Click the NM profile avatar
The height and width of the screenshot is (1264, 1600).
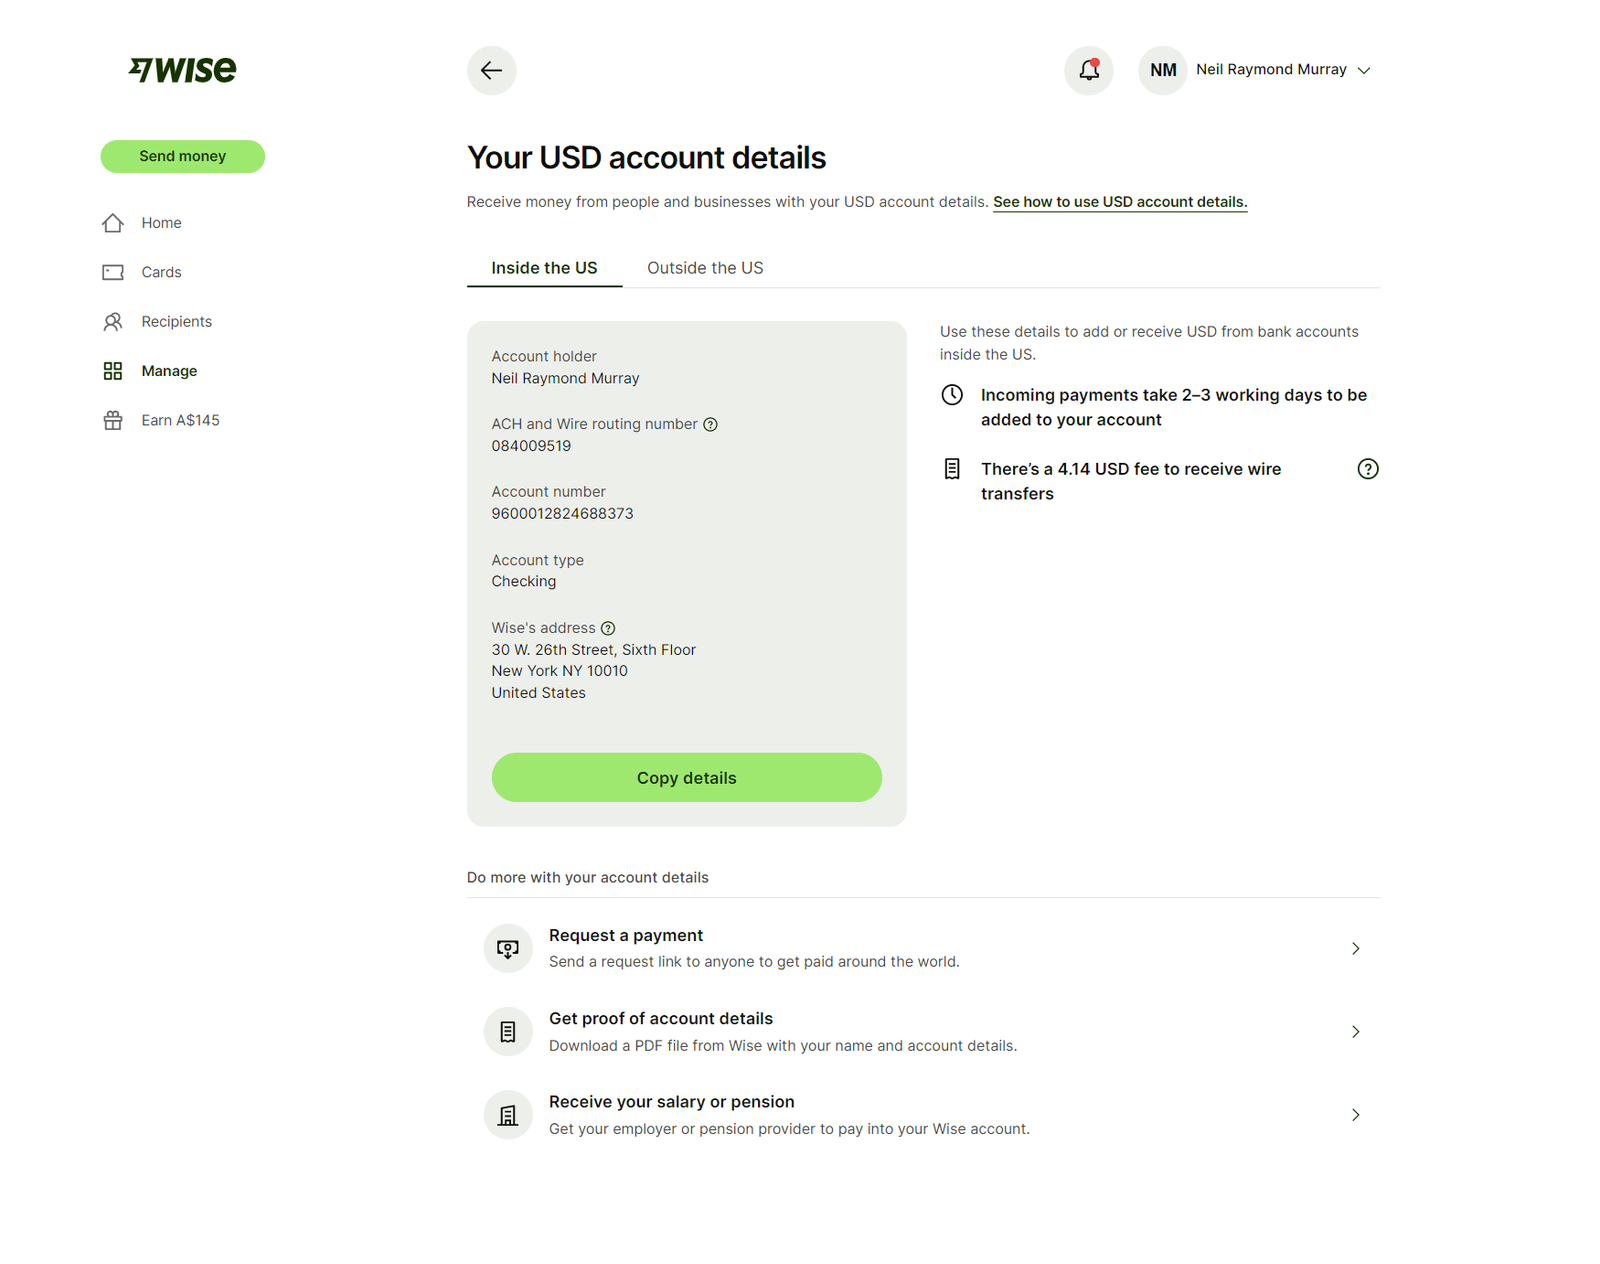click(1162, 70)
